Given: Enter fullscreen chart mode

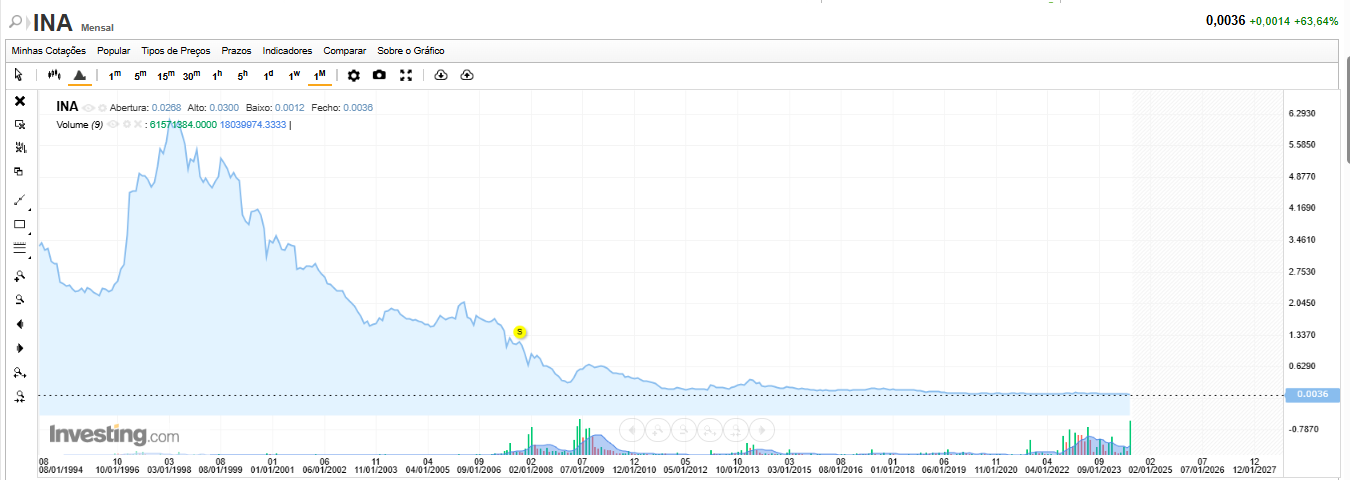Looking at the screenshot, I should tap(406, 75).
